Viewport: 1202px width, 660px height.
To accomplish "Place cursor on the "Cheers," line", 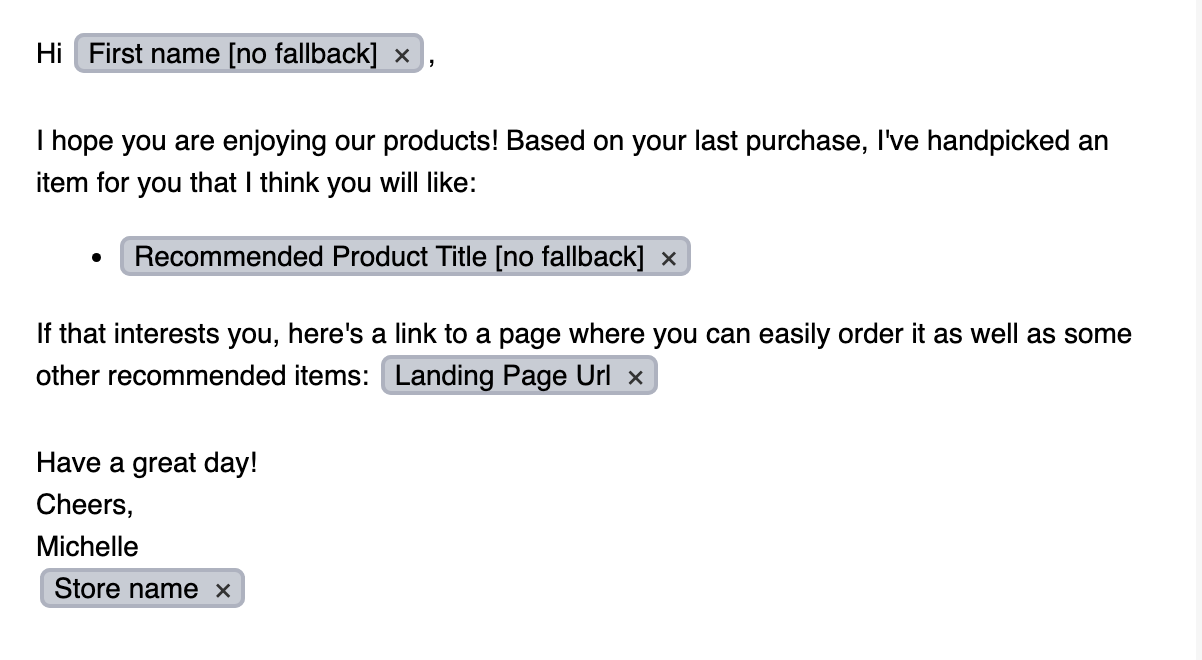I will point(84,505).
